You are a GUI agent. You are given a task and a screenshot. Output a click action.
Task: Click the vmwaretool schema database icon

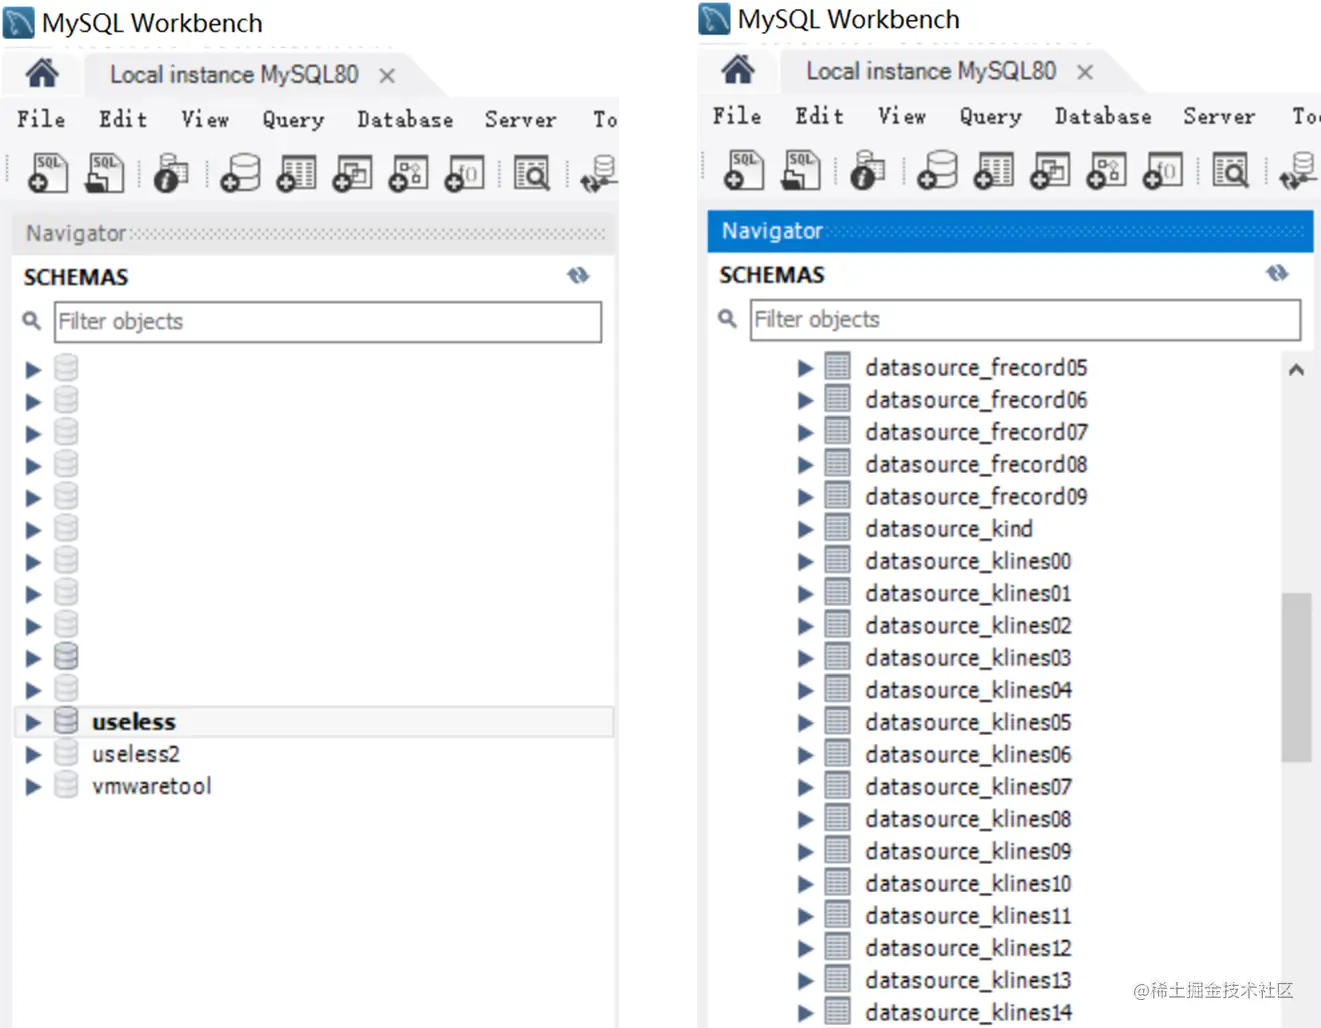66,785
